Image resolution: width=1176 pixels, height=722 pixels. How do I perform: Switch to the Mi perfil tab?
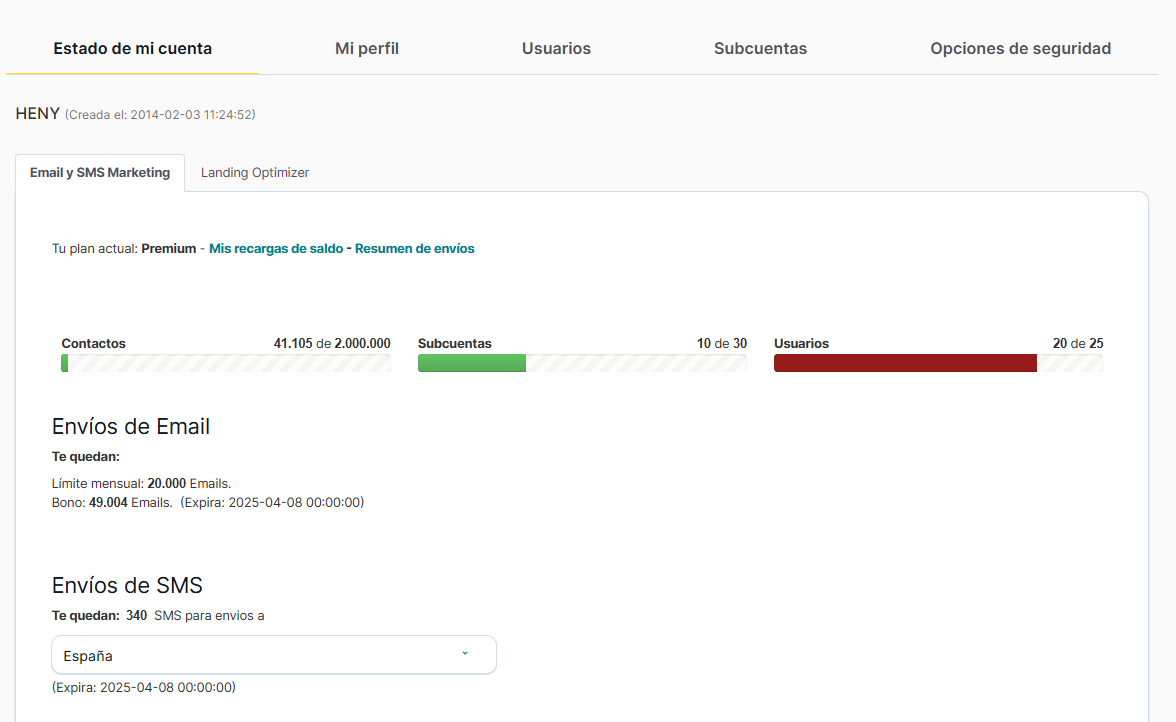coord(367,48)
